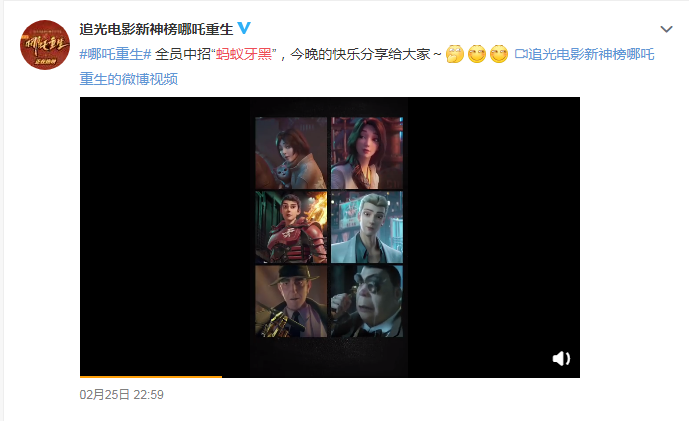The height and width of the screenshot is (421, 689).
Task: Click the last smiling emoji
Action: click(x=499, y=54)
